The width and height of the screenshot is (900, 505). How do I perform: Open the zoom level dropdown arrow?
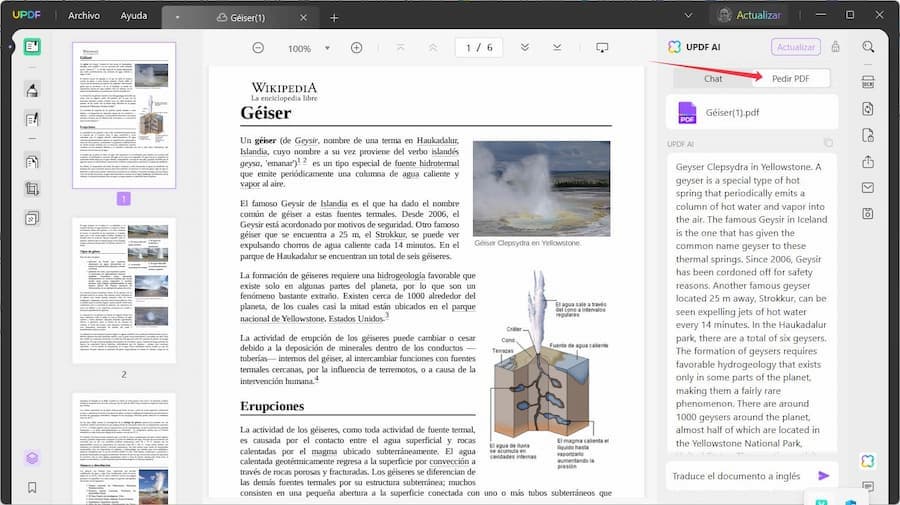click(327, 48)
